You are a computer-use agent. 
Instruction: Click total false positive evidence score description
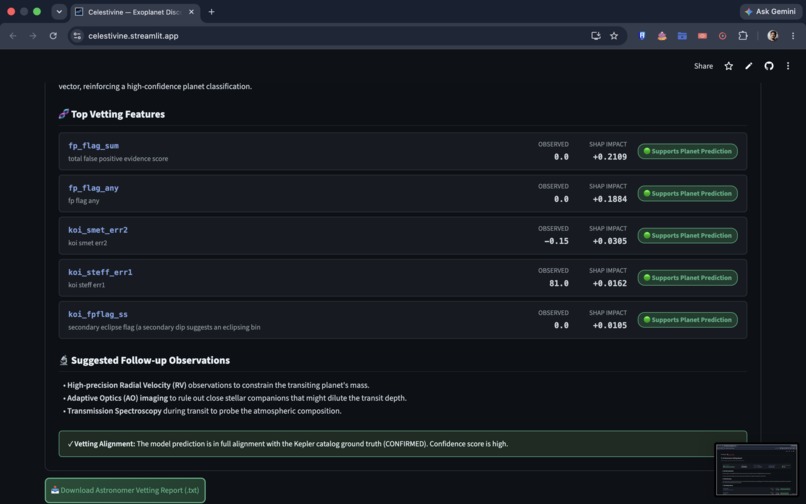[x=118, y=159]
